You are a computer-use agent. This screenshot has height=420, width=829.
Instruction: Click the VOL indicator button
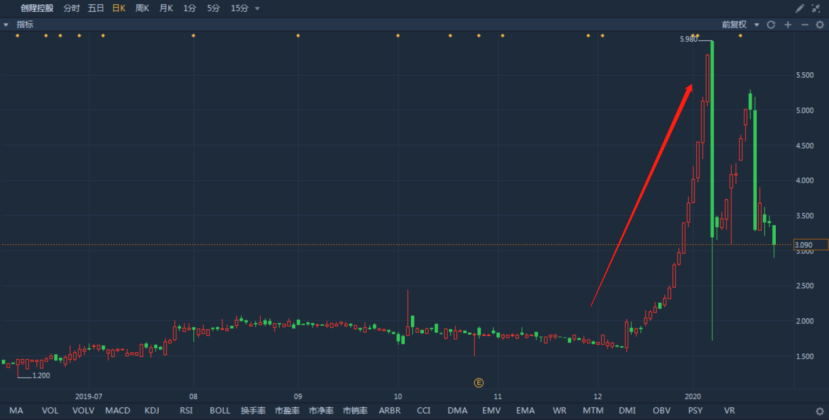click(x=49, y=410)
